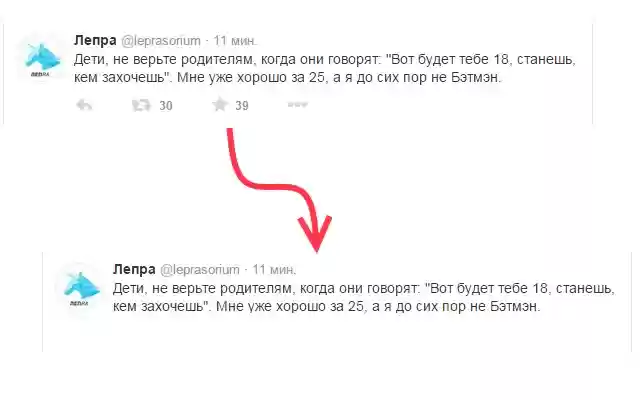Screen dimensions: 640x400
Task: Click the retweet count 30
Action: point(166,106)
